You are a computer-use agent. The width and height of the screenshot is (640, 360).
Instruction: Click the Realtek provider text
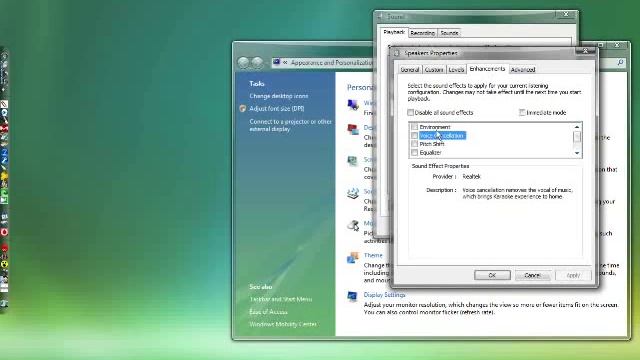[x=471, y=176]
